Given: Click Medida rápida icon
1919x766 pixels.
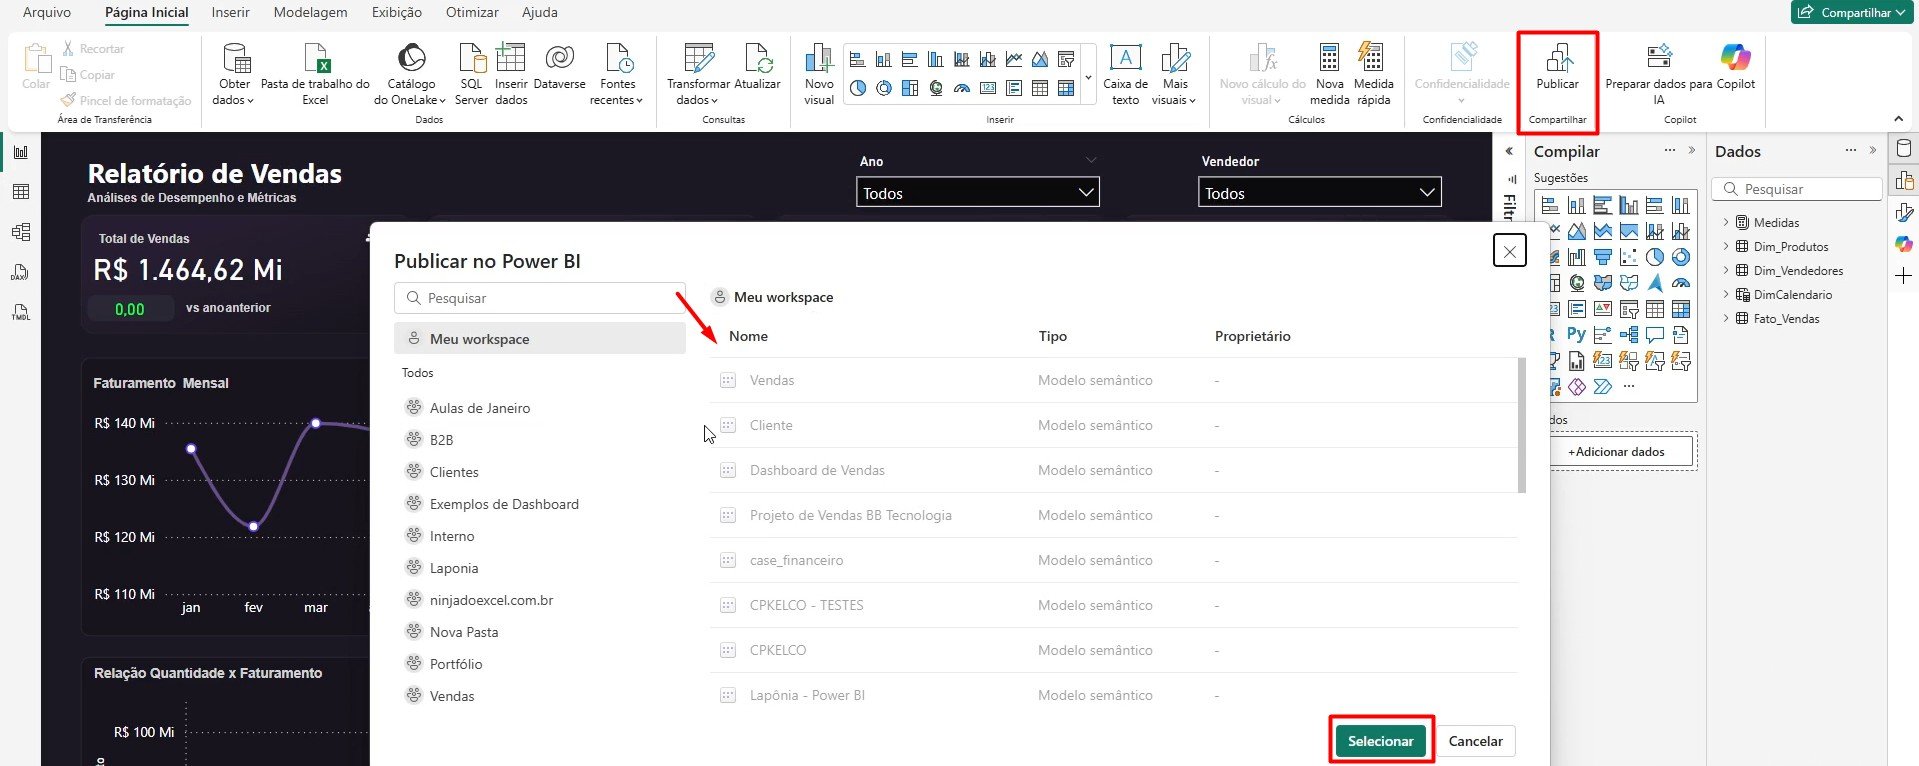Looking at the screenshot, I should (1372, 58).
